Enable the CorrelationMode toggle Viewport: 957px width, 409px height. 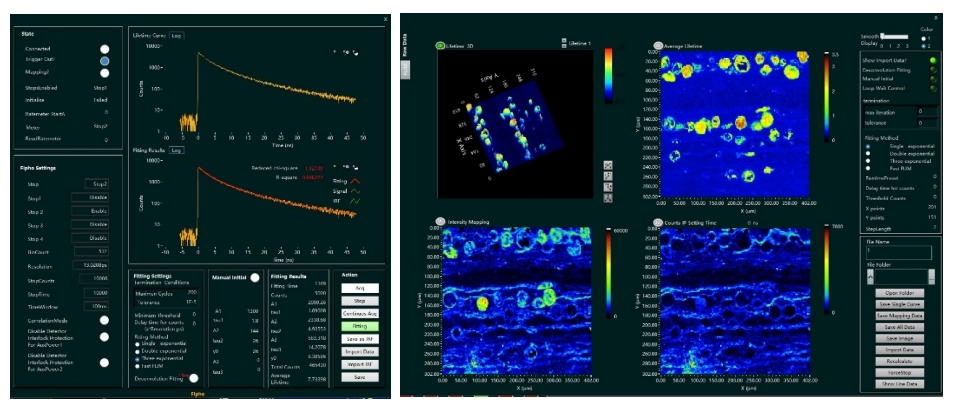(x=104, y=321)
